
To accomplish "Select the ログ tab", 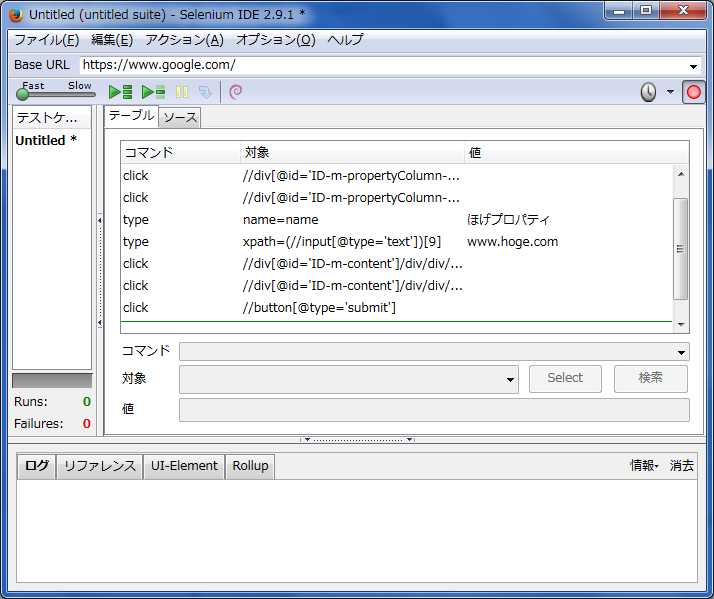I will click(36, 466).
